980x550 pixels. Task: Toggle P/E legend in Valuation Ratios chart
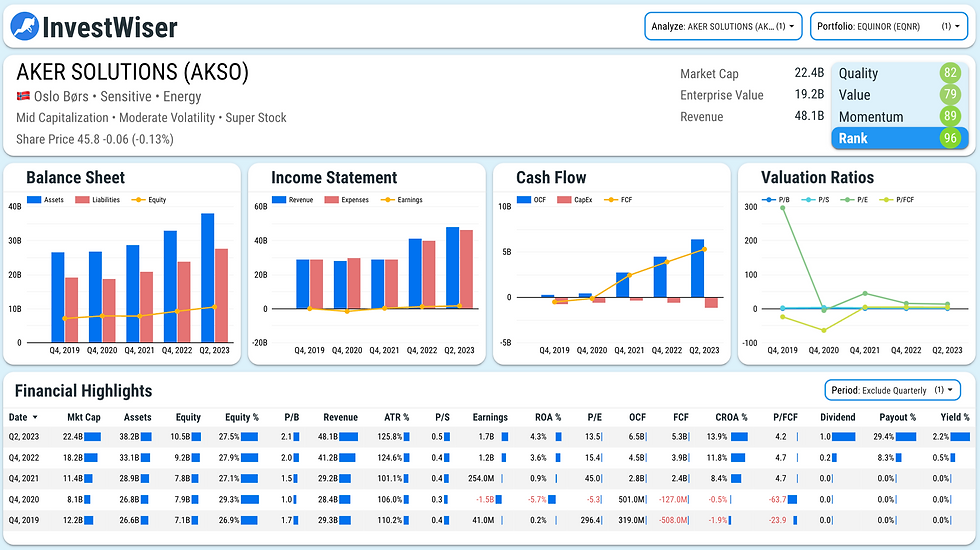coord(854,200)
